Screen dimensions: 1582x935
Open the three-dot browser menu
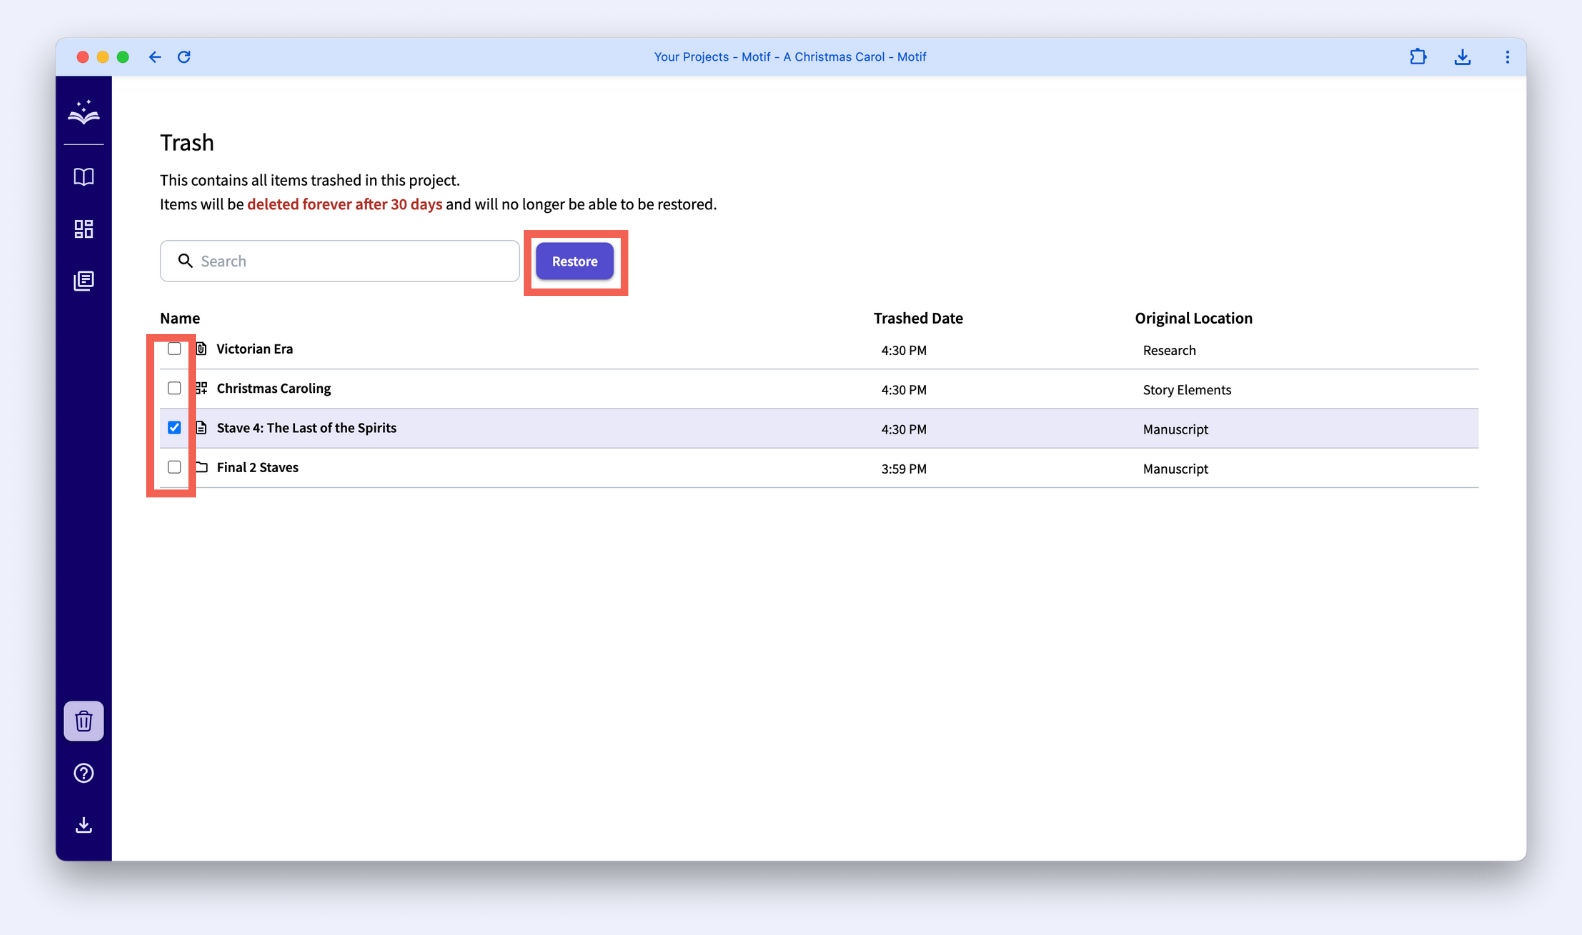pos(1507,57)
